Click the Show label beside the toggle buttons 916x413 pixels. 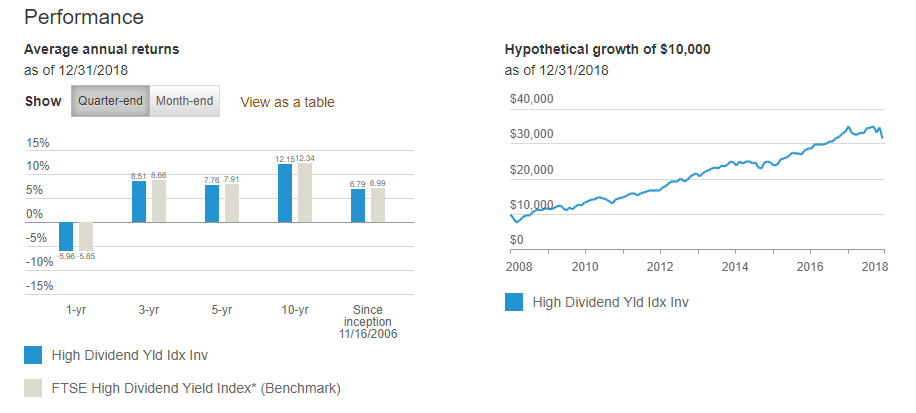point(43,102)
